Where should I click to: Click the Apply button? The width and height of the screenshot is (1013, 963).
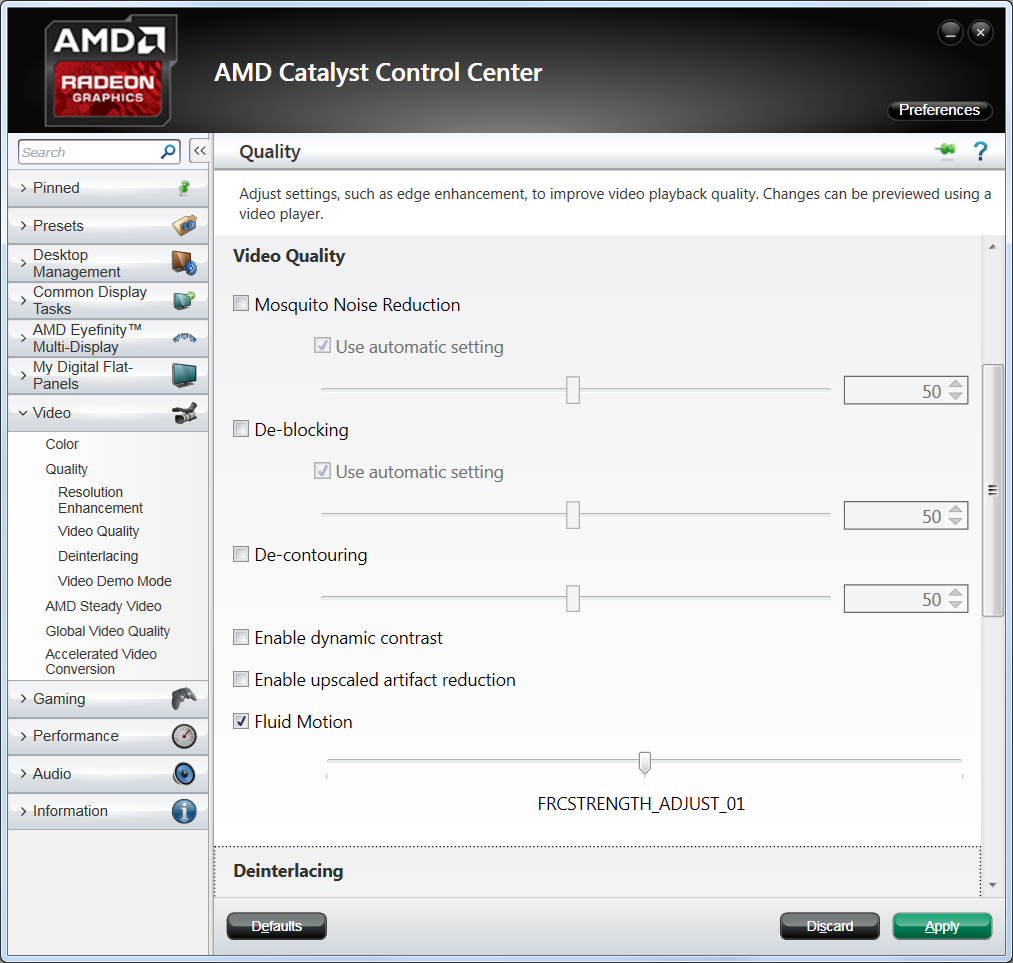942,926
